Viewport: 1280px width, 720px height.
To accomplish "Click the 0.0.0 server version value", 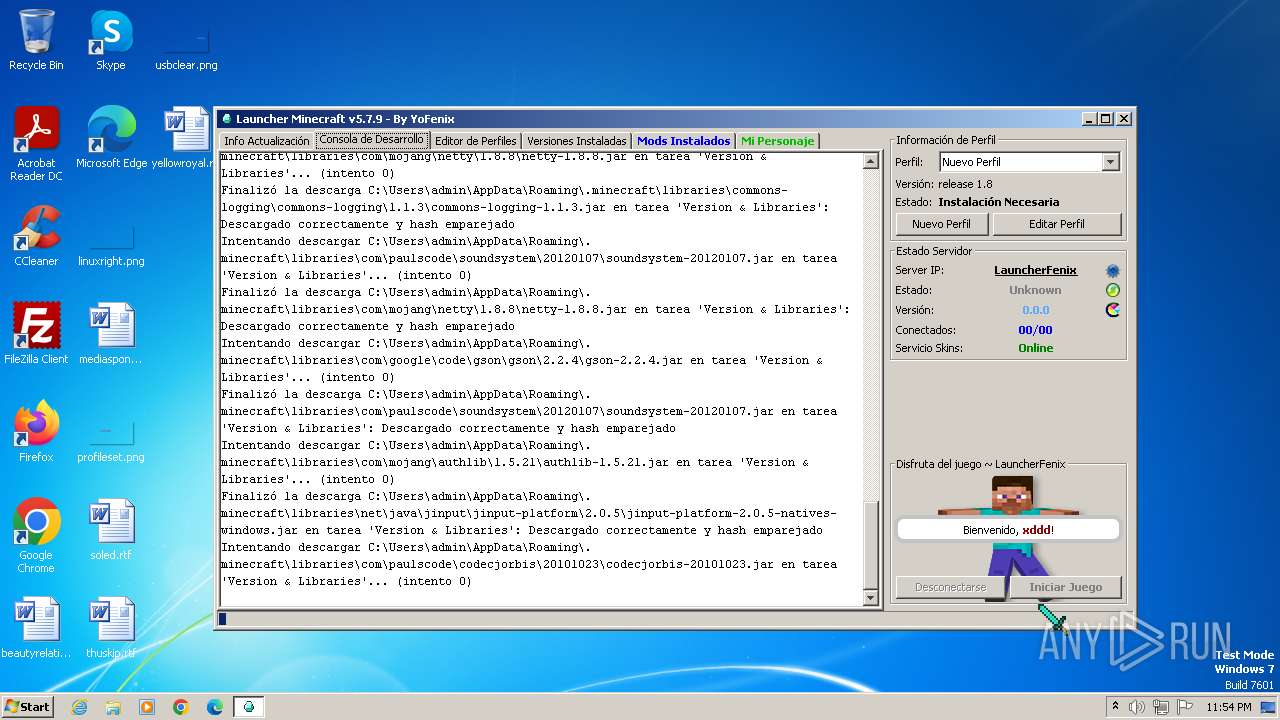I will (1035, 310).
